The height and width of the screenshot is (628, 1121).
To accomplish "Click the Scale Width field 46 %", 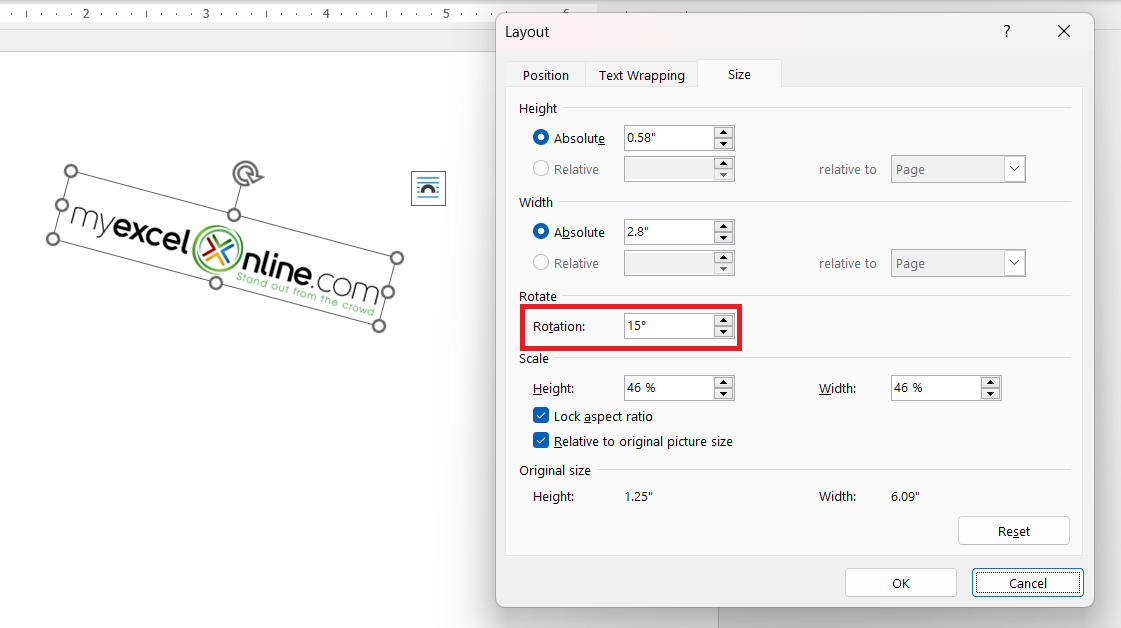I will tap(935, 388).
